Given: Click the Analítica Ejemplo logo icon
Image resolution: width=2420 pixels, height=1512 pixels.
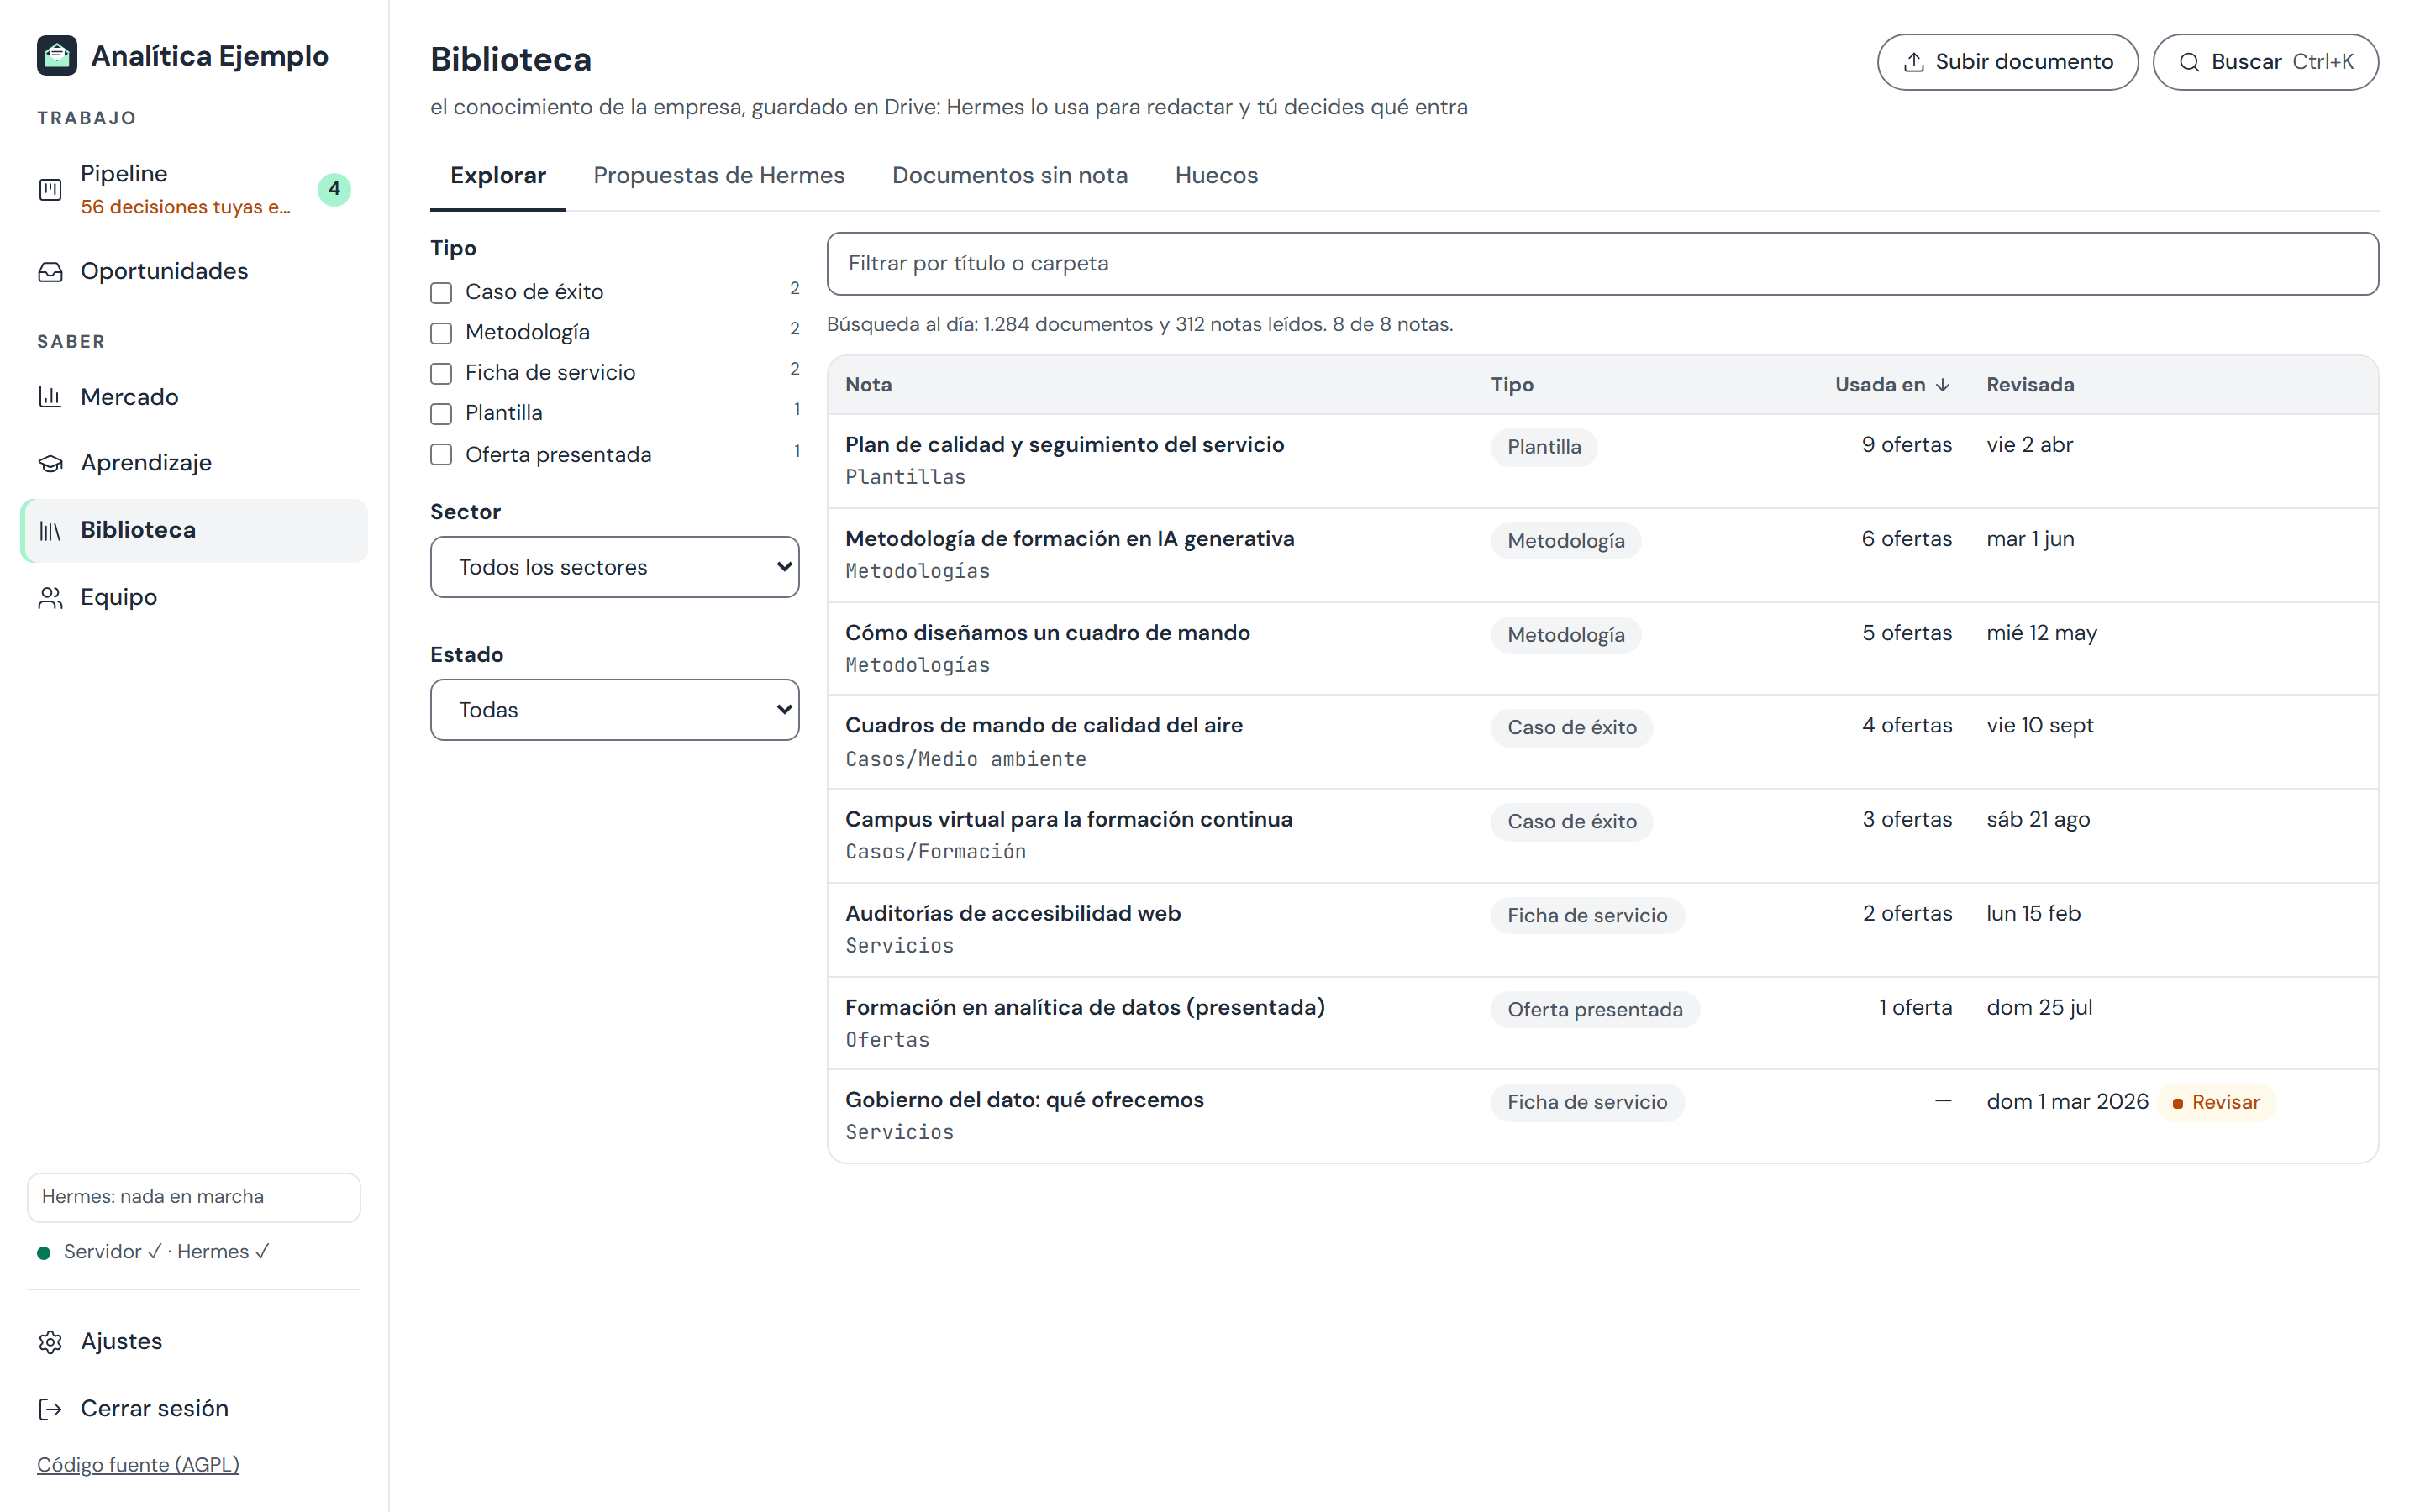Looking at the screenshot, I should (x=57, y=56).
